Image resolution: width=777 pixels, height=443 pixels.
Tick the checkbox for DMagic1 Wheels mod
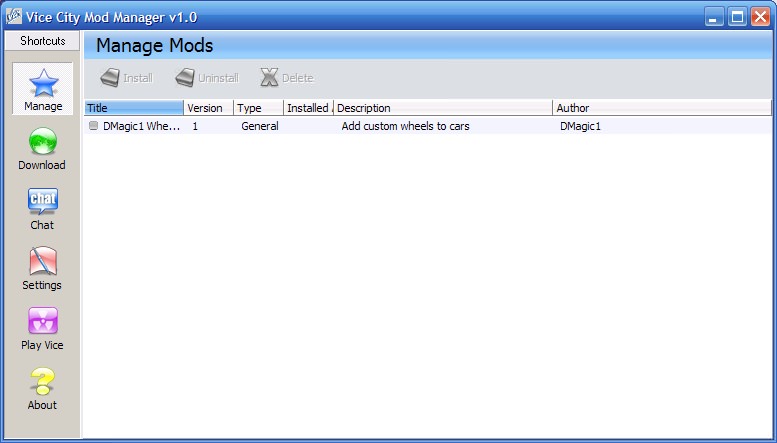(93, 125)
